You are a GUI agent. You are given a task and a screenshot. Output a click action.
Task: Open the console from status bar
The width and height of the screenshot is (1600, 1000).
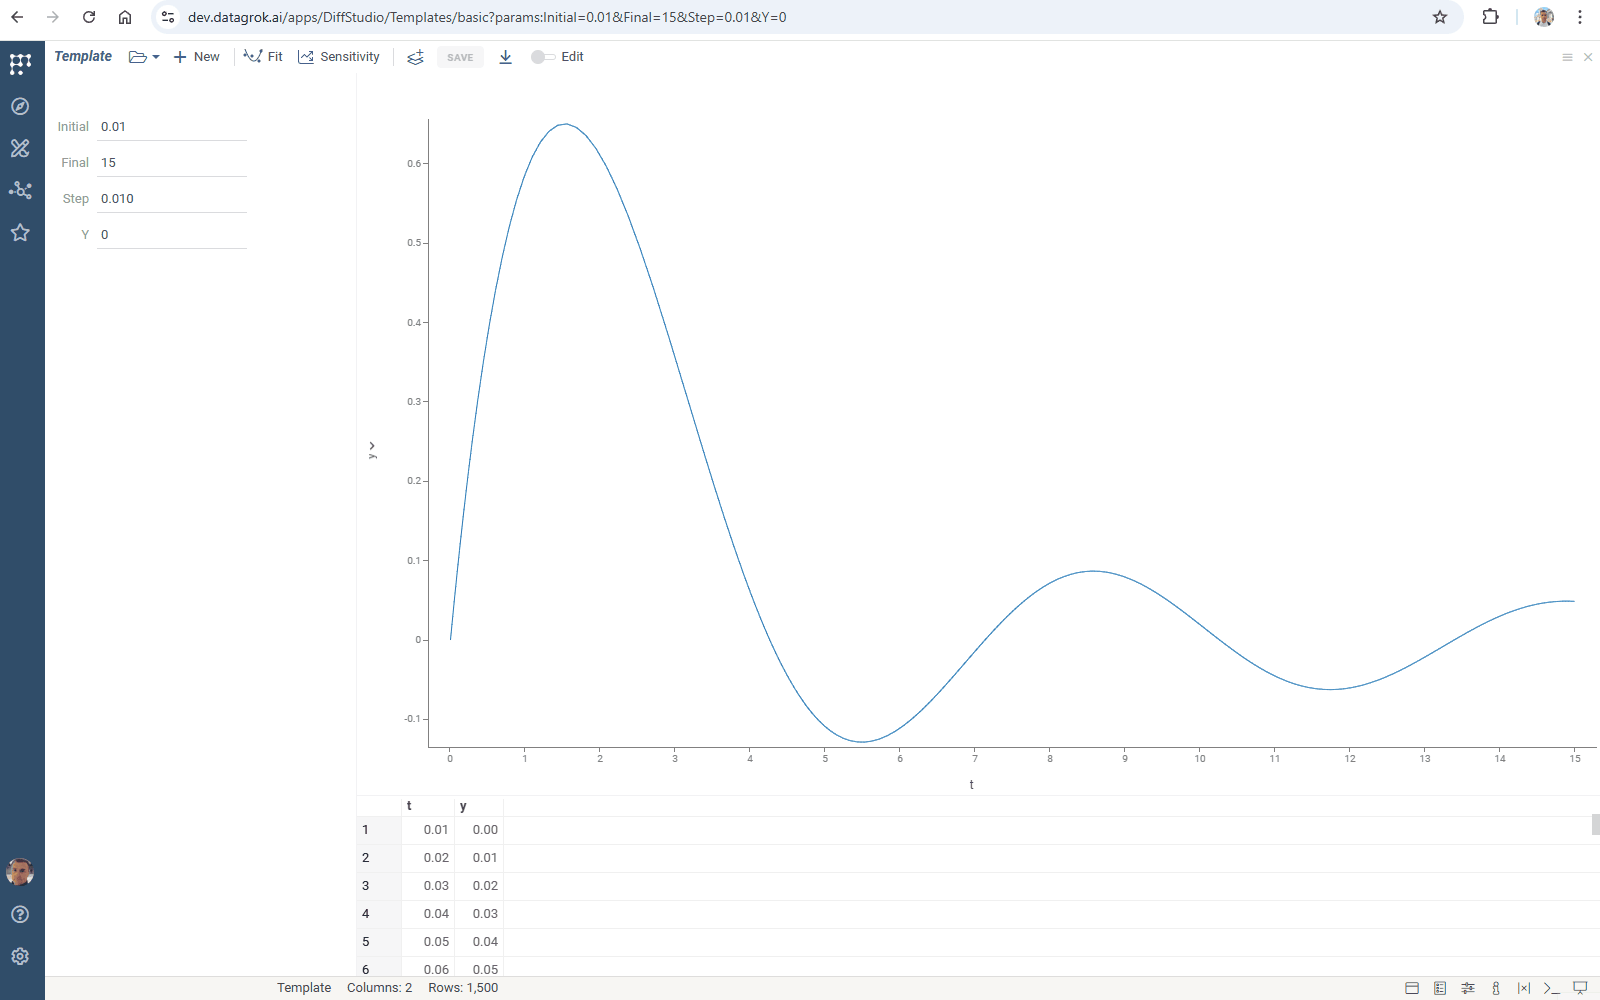(1551, 988)
